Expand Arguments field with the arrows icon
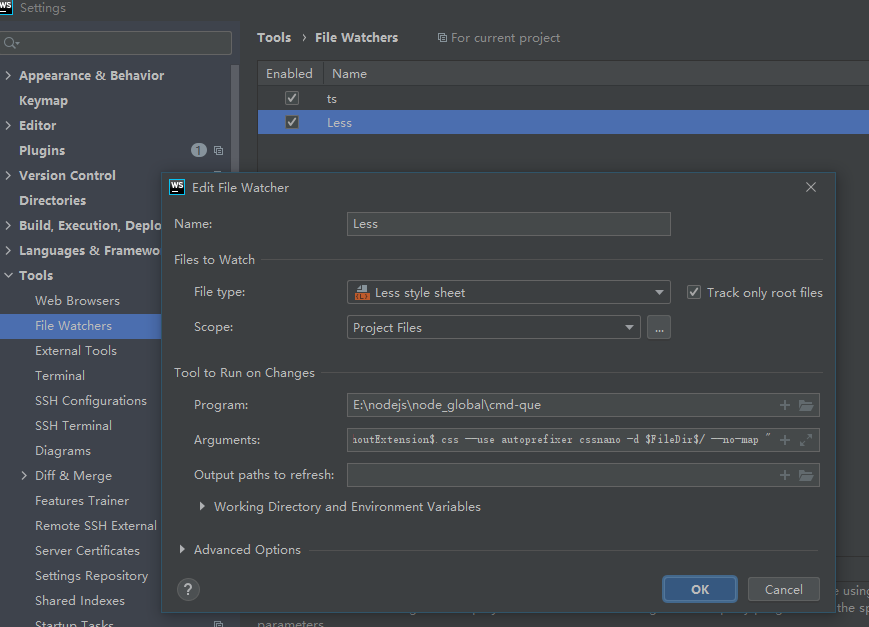Viewport: 869px width, 627px height. coord(806,440)
